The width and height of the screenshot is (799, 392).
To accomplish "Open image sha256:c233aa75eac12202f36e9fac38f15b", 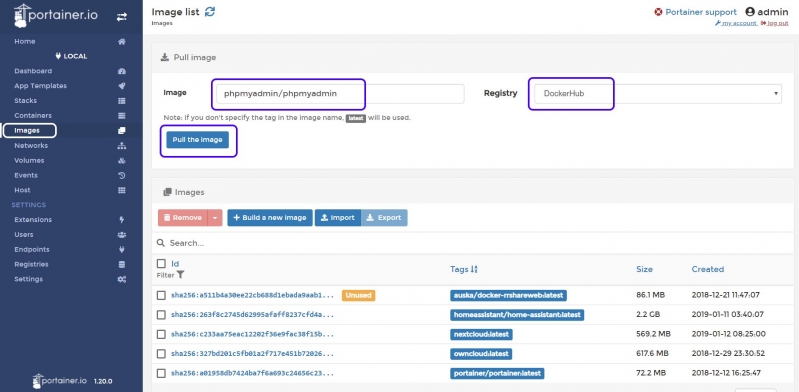I will pyautogui.click(x=252, y=334).
